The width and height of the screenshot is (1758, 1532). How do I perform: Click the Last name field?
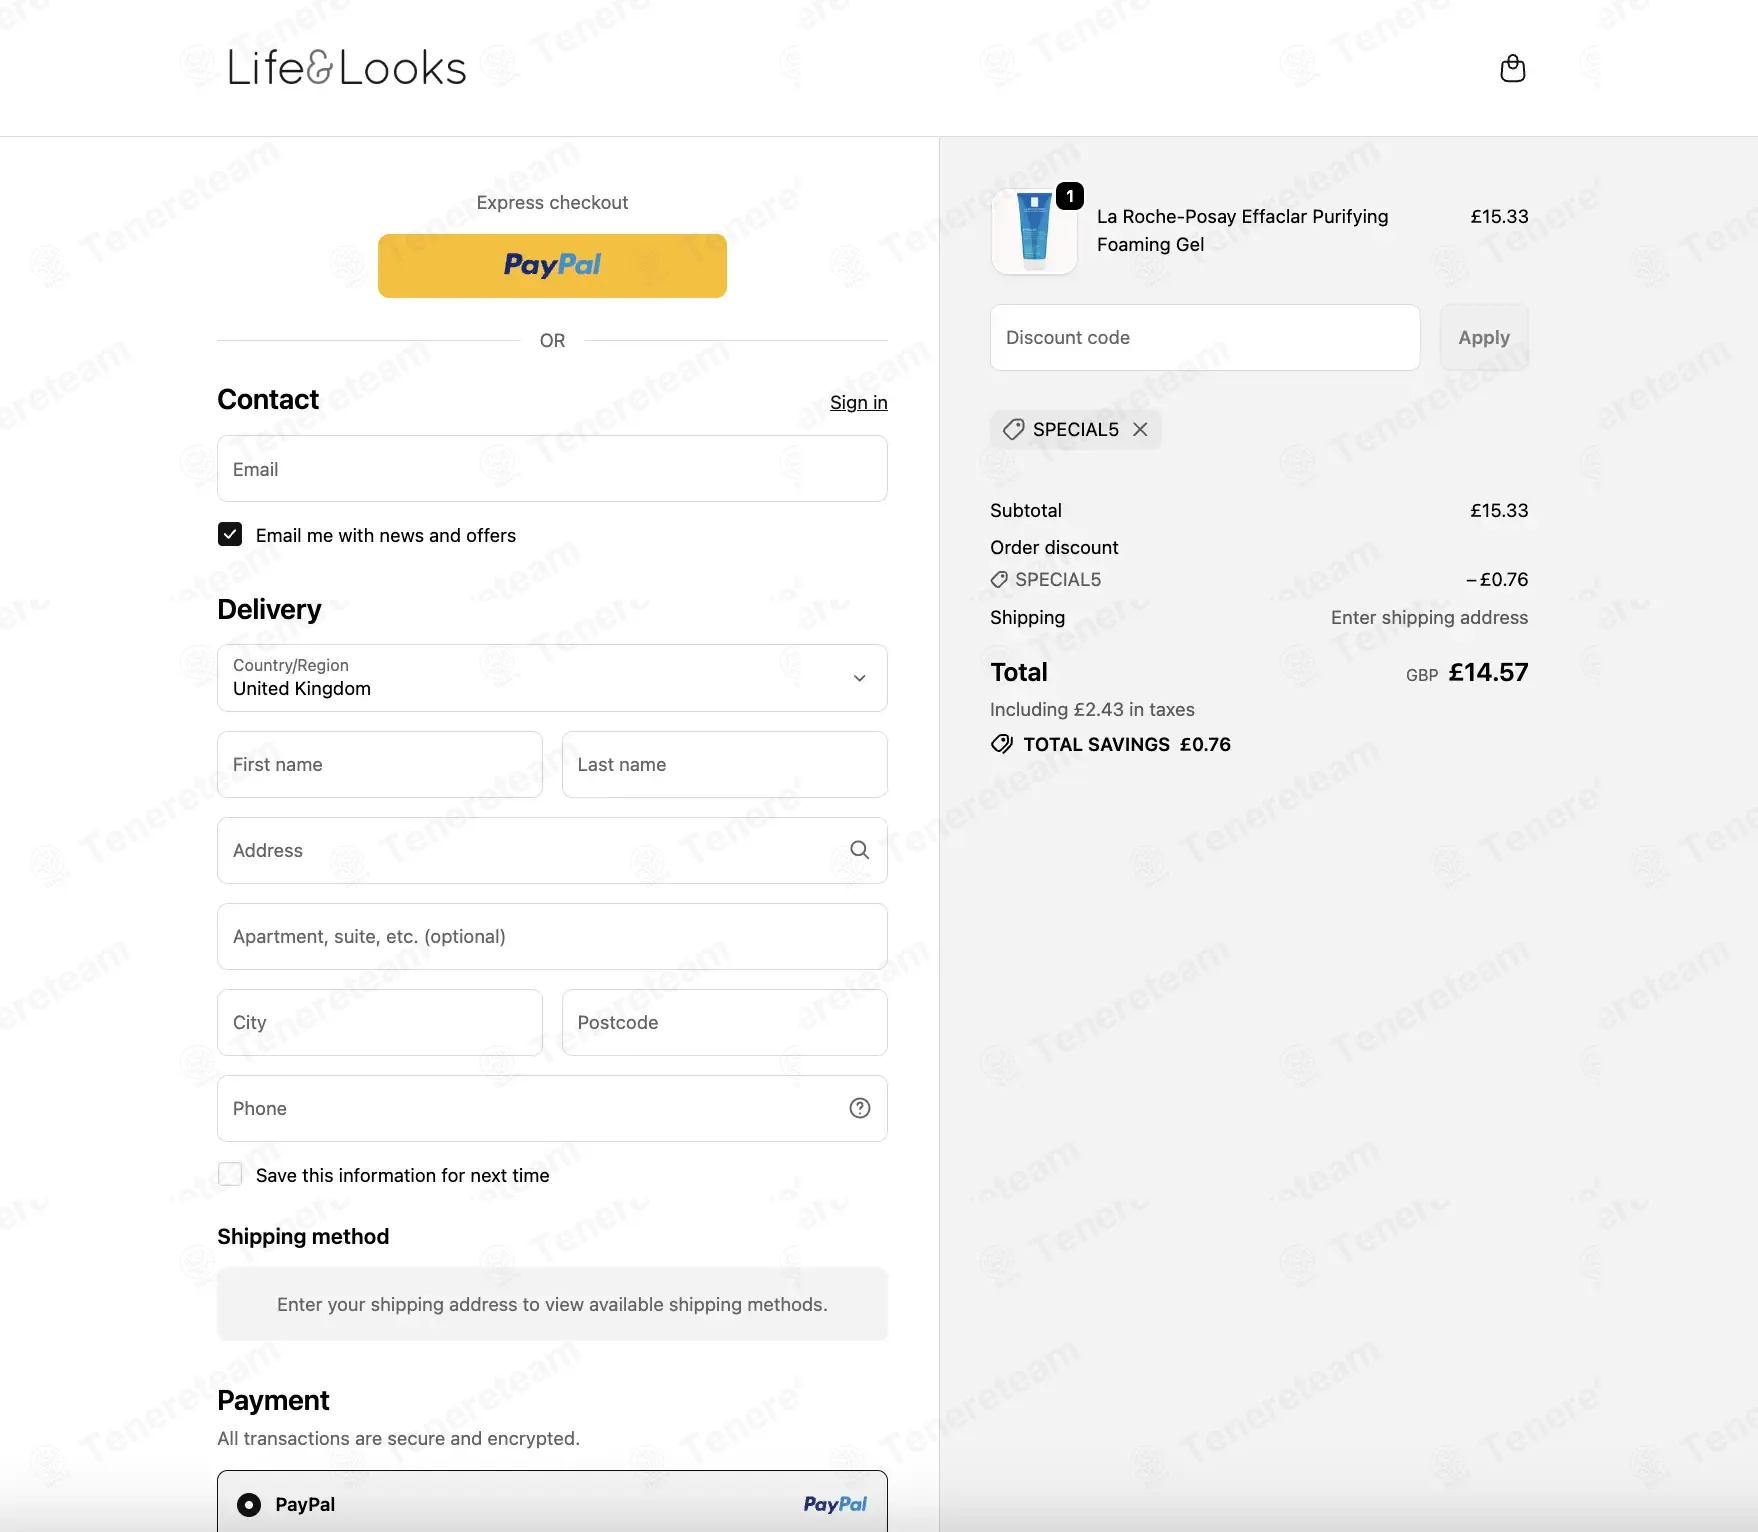click(x=724, y=764)
